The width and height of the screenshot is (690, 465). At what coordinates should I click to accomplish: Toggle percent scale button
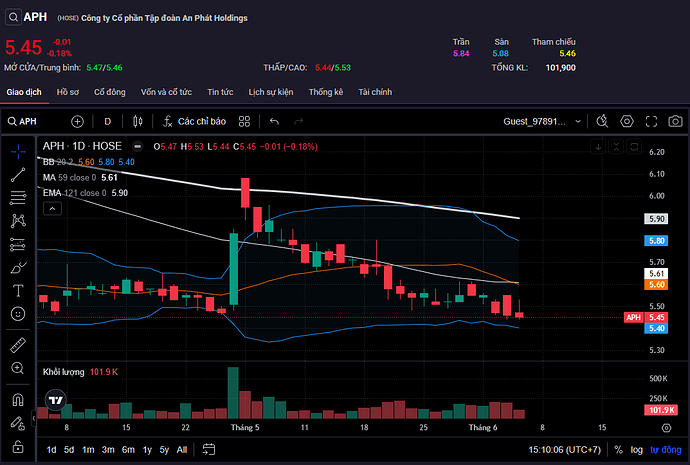(618, 450)
